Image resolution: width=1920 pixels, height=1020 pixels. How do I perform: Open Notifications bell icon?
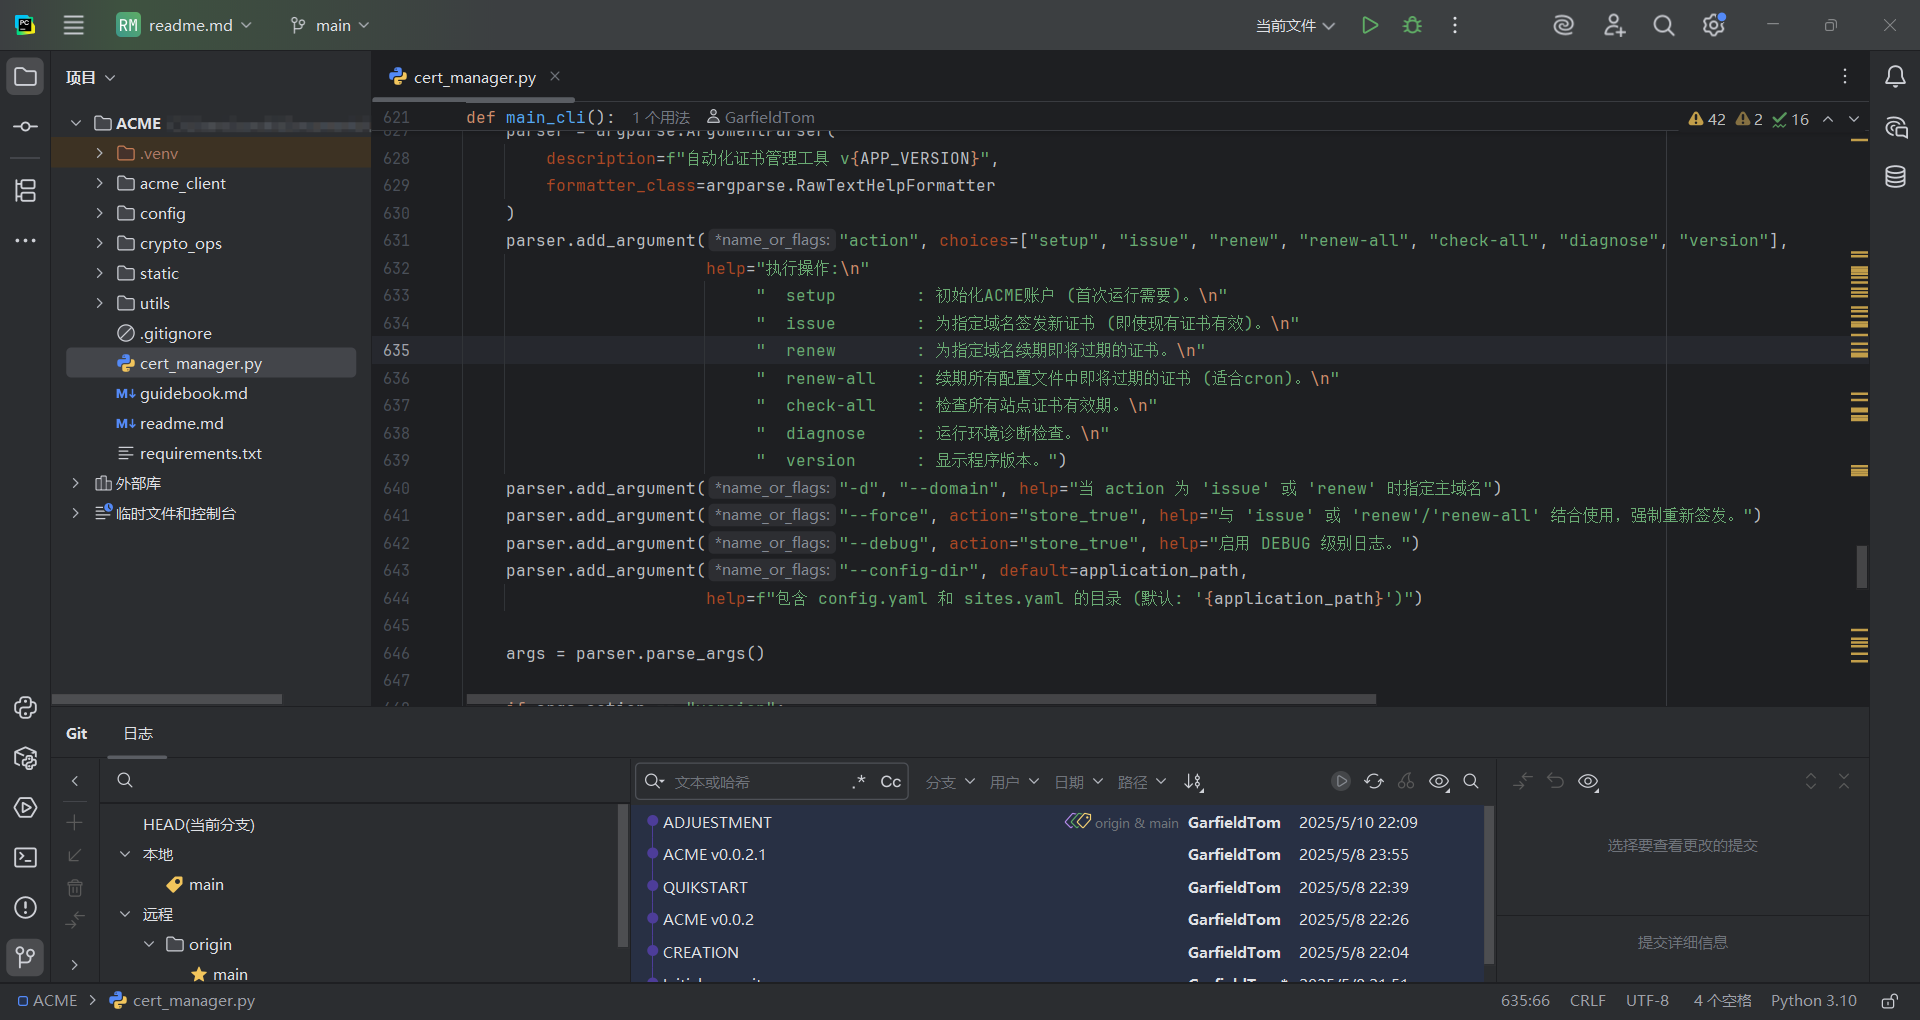point(1895,77)
